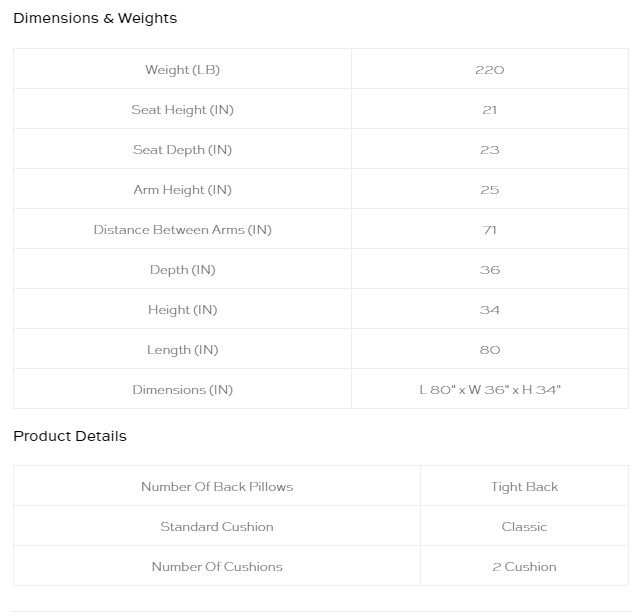This screenshot has width=638, height=616.
Task: Click the seat height value 21
Action: point(489,110)
